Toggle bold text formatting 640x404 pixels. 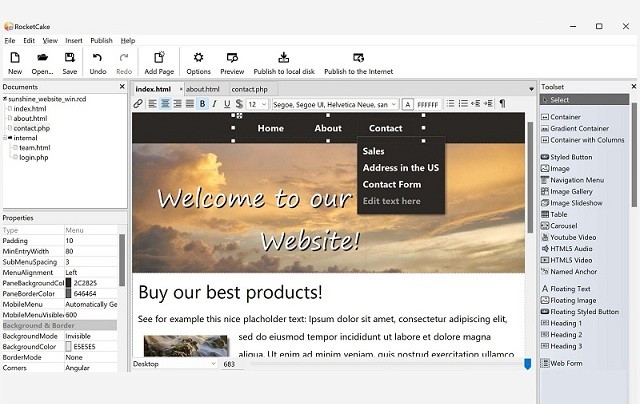202,104
